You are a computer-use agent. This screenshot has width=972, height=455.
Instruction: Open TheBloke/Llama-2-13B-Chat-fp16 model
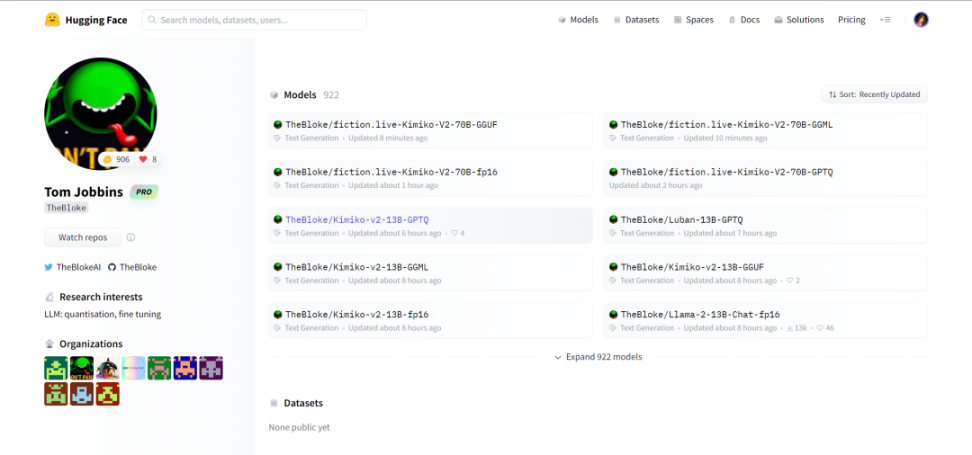tap(700, 314)
